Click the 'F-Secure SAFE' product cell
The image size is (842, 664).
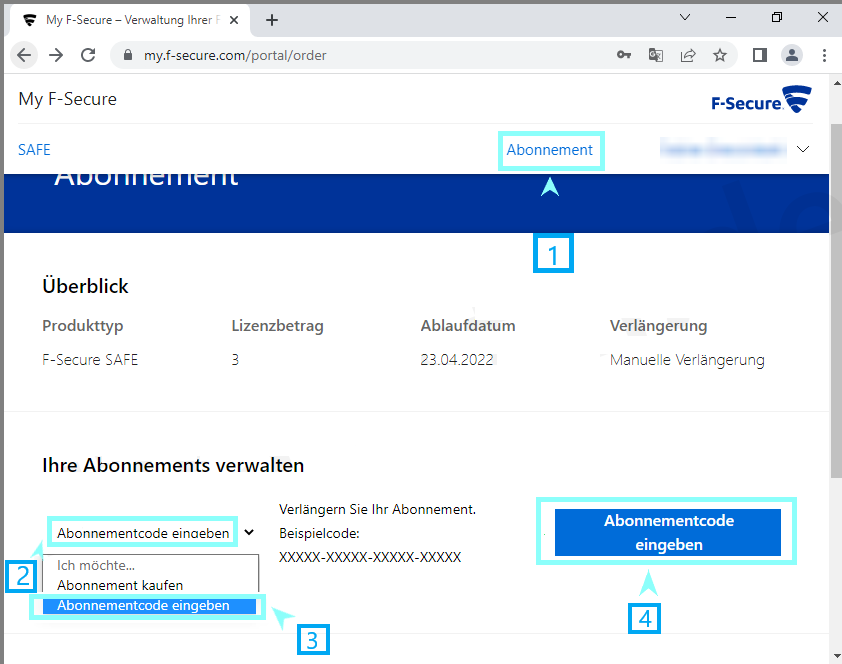click(x=90, y=360)
